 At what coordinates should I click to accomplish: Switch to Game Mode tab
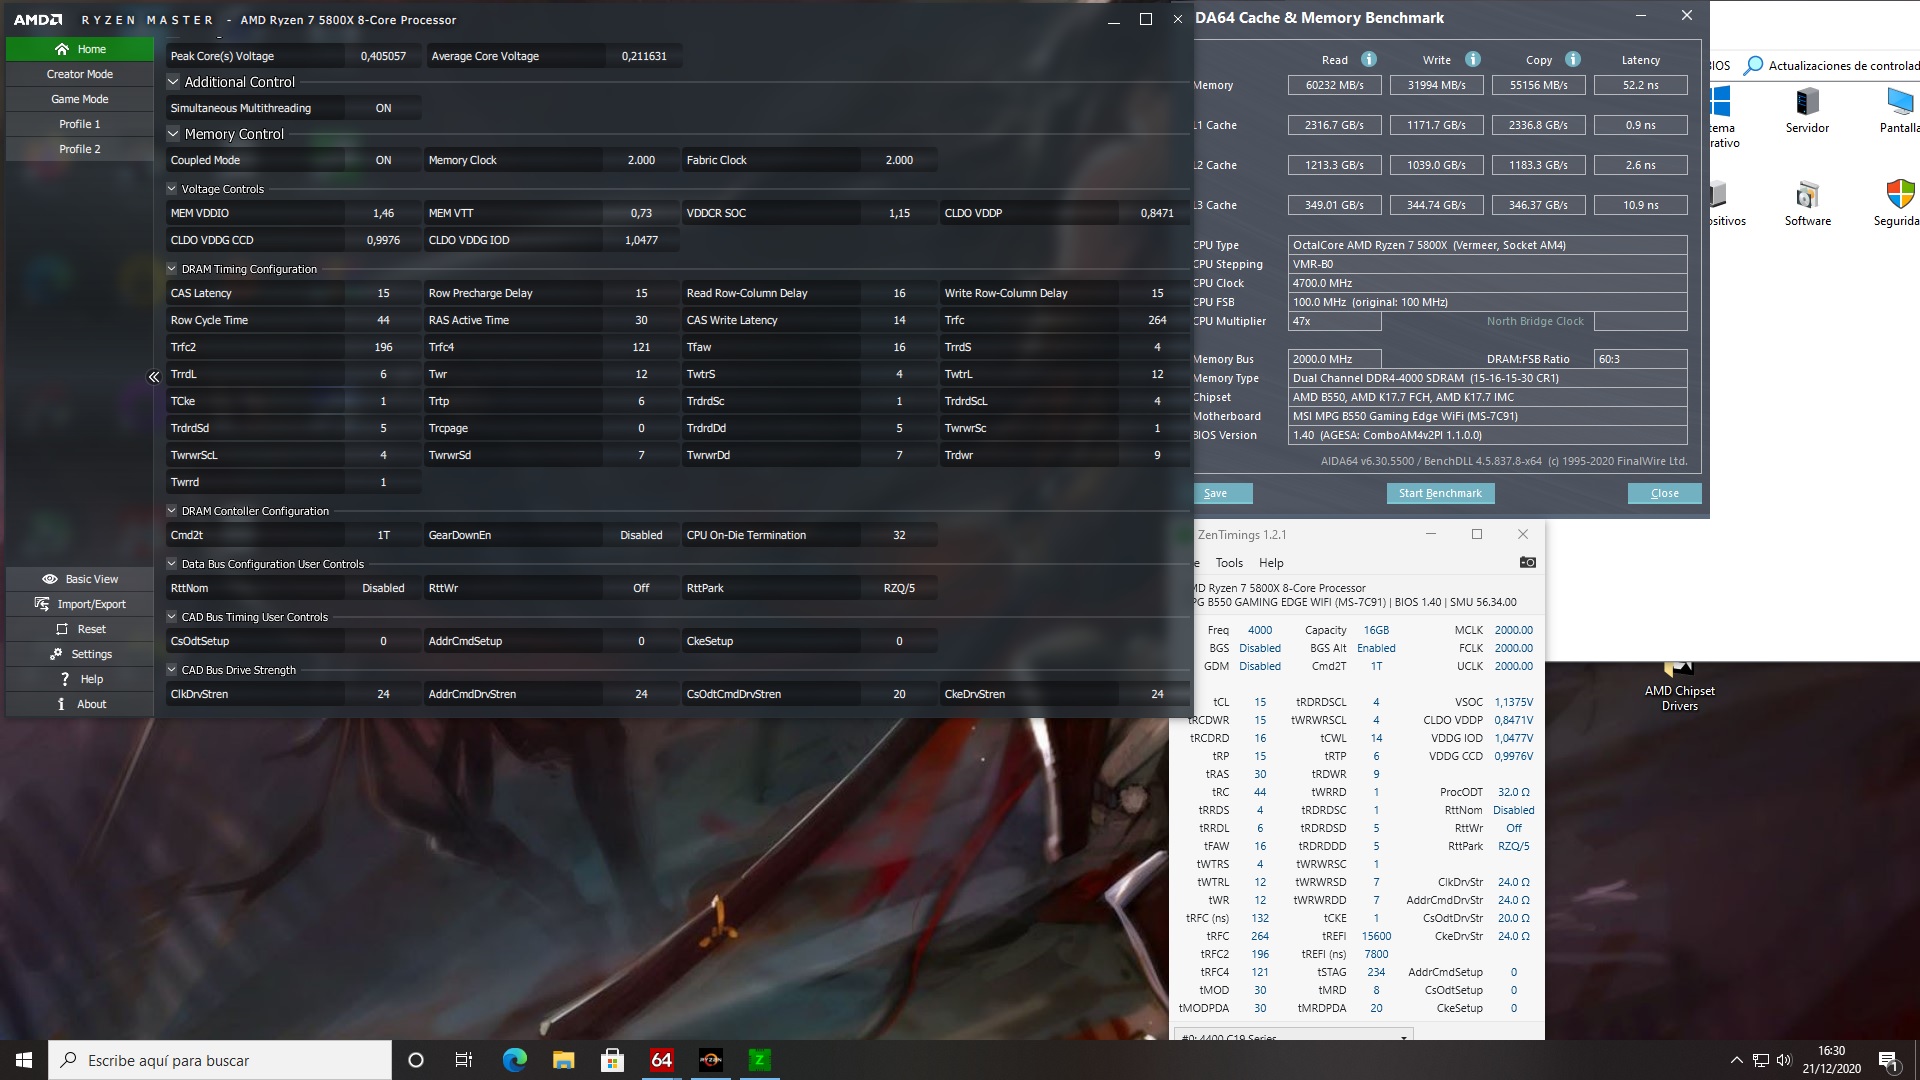coord(80,99)
